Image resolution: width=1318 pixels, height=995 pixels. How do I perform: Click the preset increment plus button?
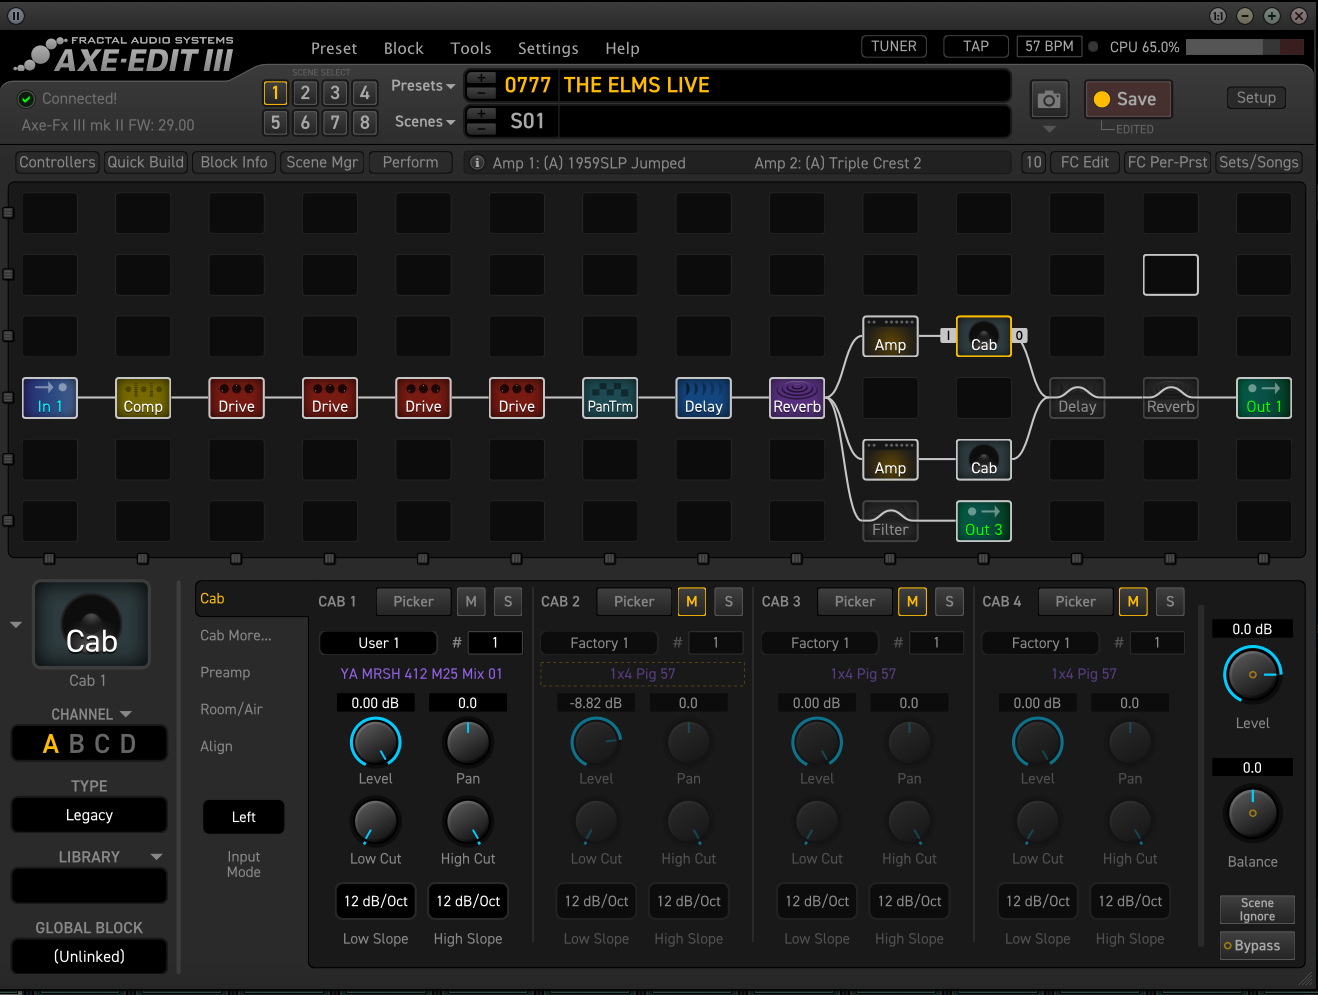click(481, 78)
